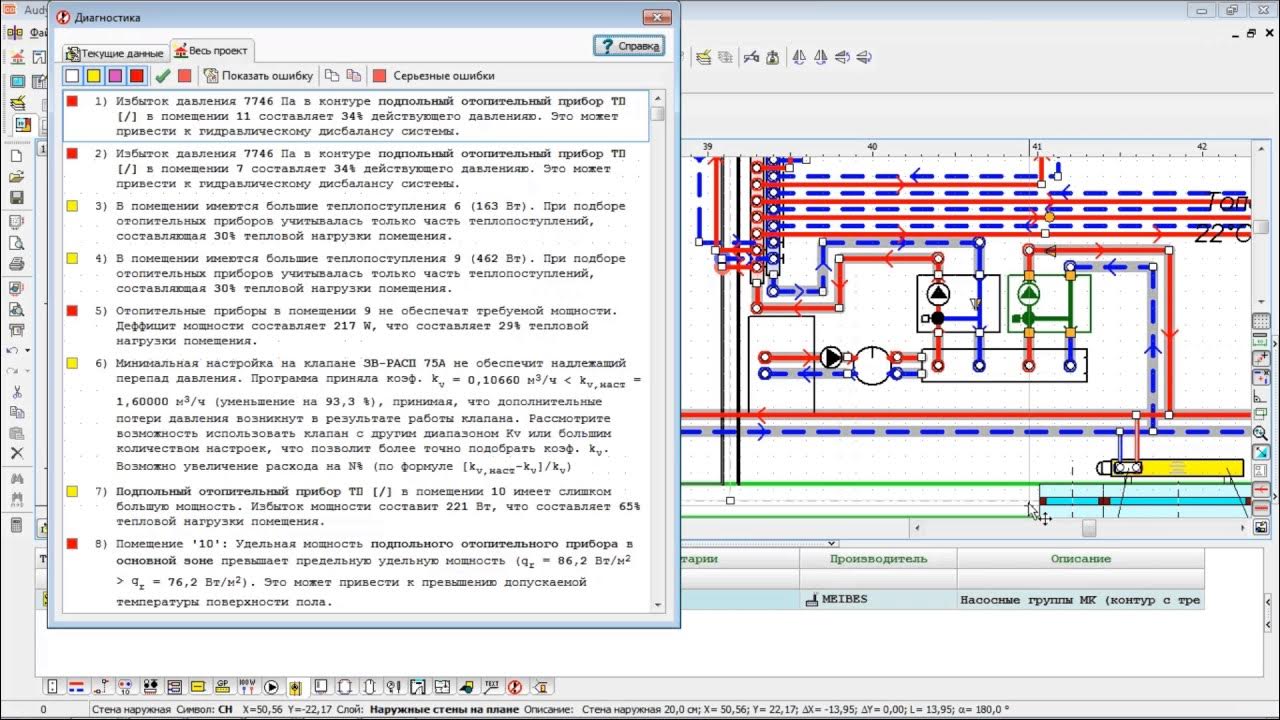Toggle the magenta message filter square
Screen dimensions: 1280x720
coord(115,75)
